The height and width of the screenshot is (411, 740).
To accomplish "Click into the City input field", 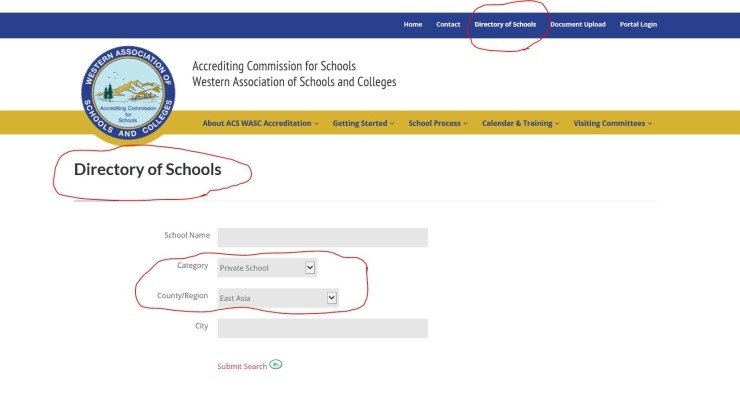I will [x=322, y=328].
